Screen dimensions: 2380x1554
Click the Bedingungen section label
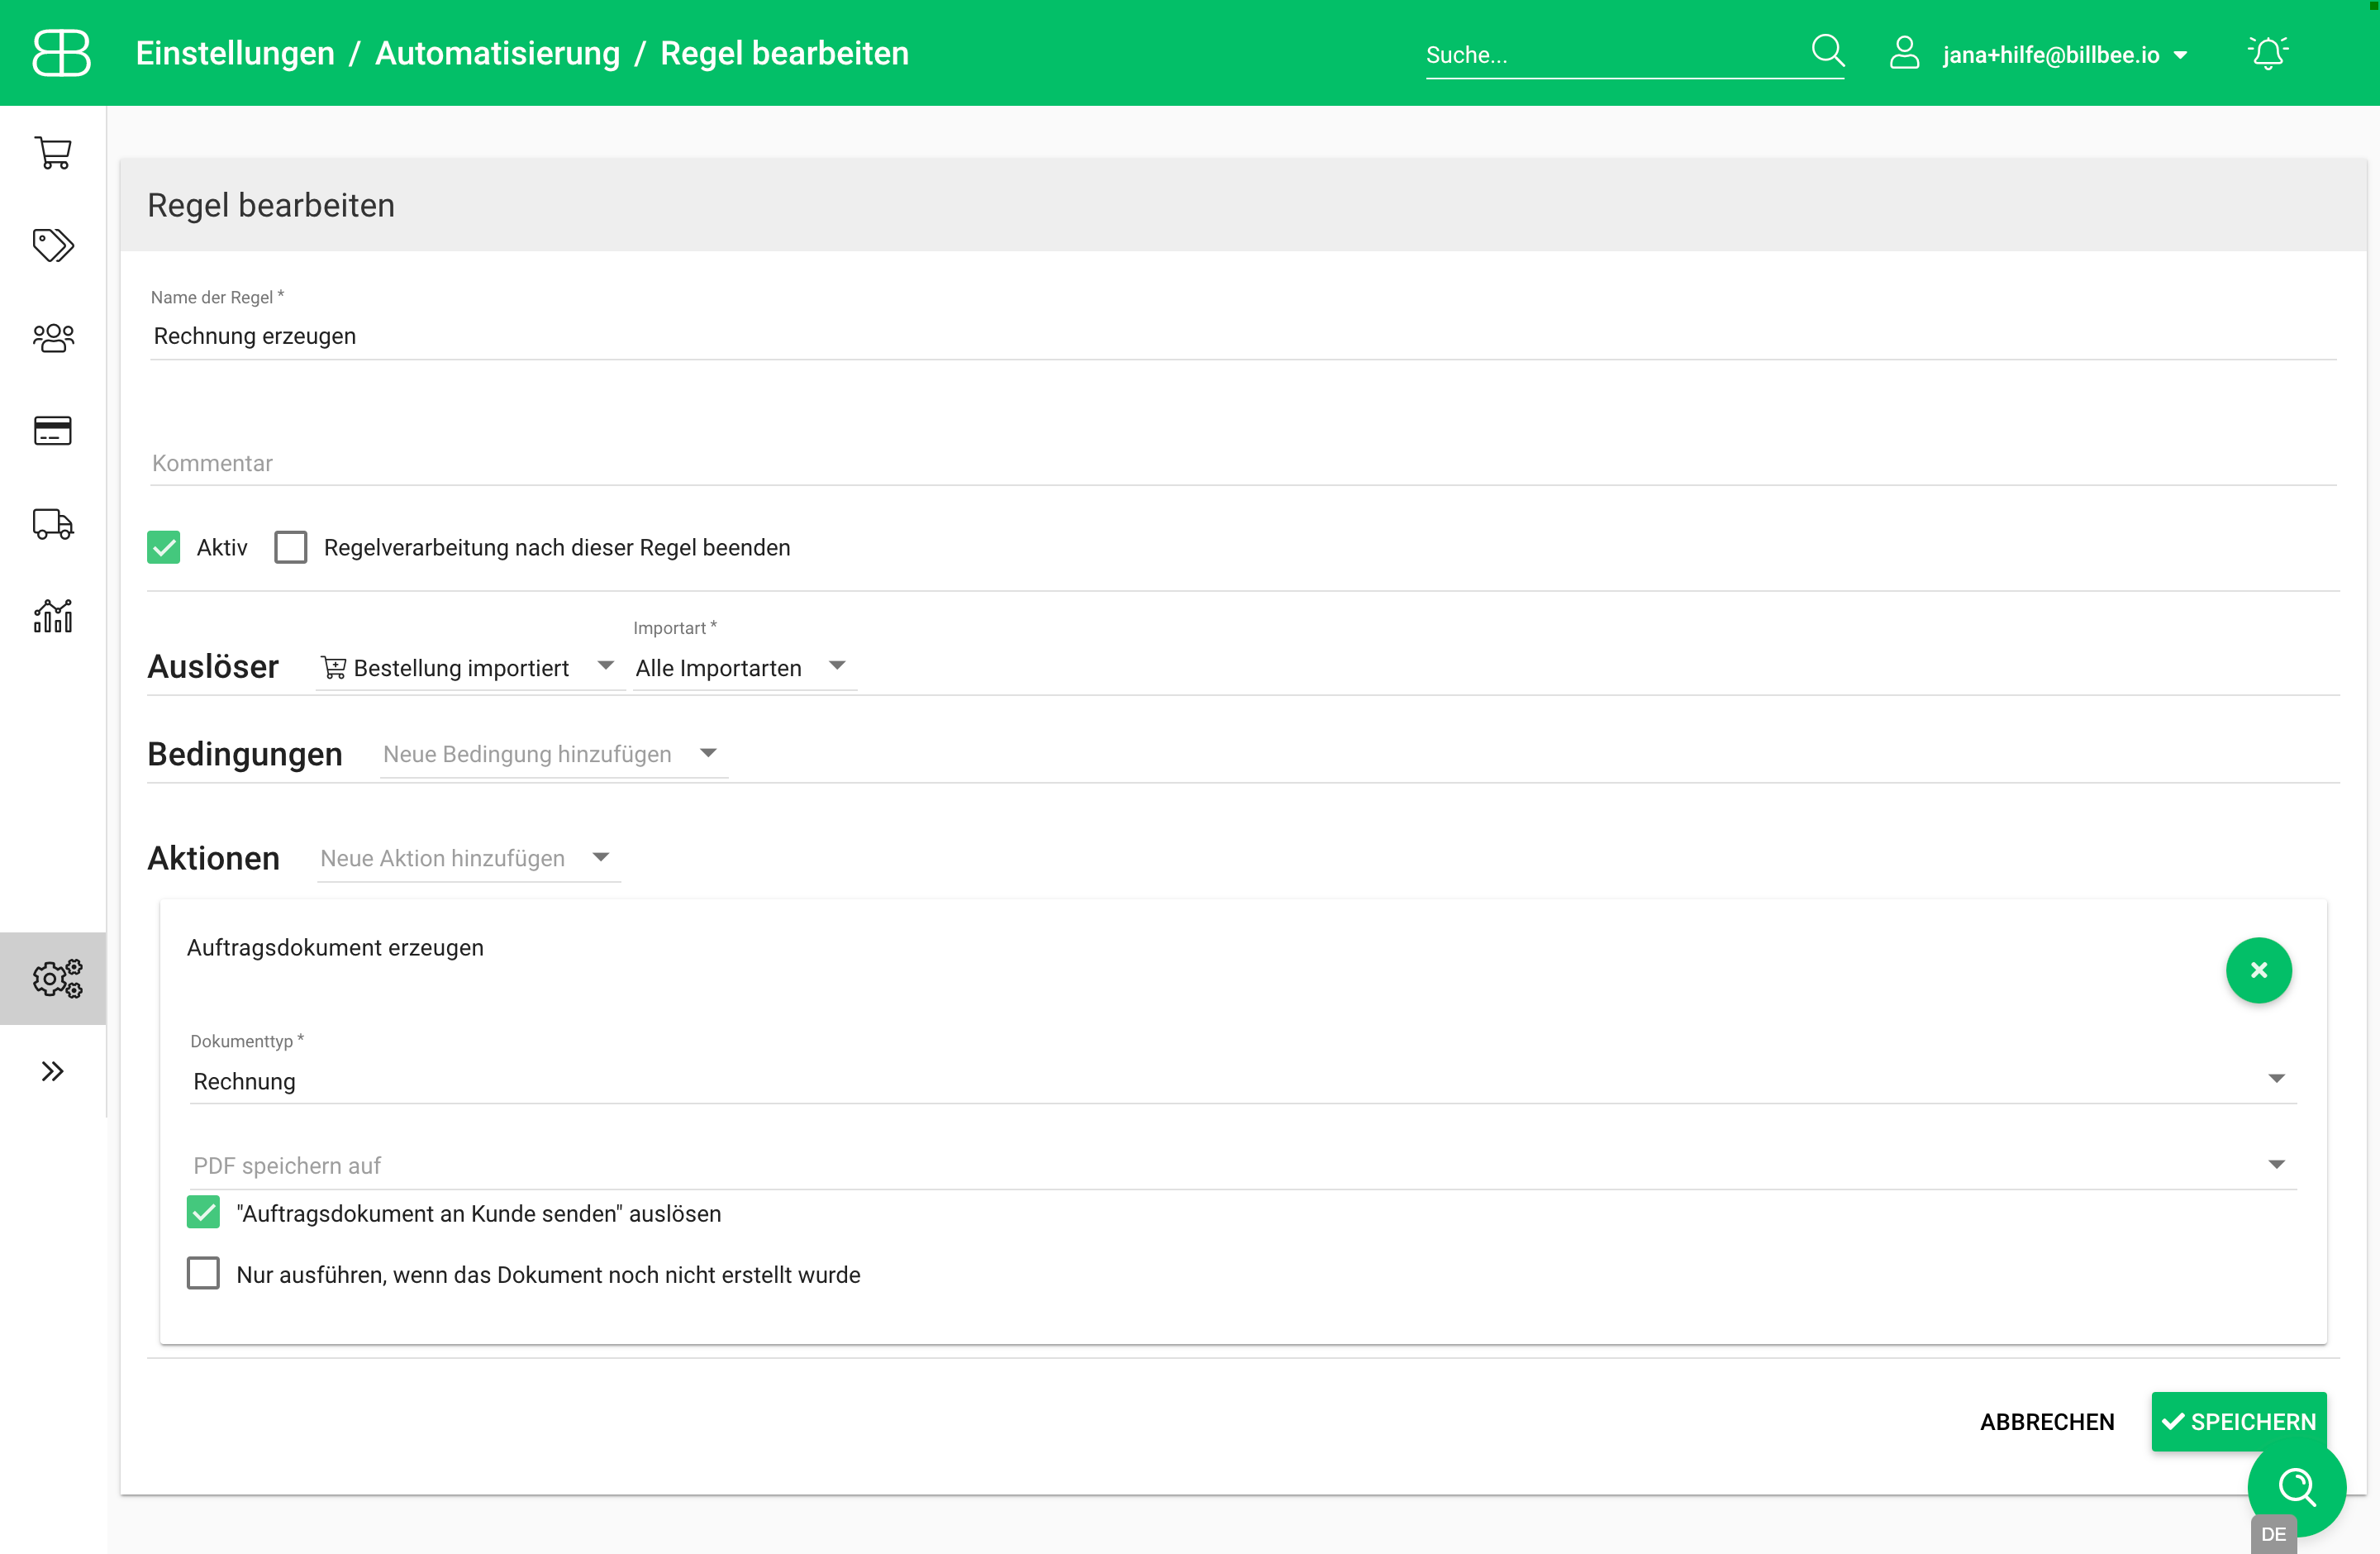(245, 754)
